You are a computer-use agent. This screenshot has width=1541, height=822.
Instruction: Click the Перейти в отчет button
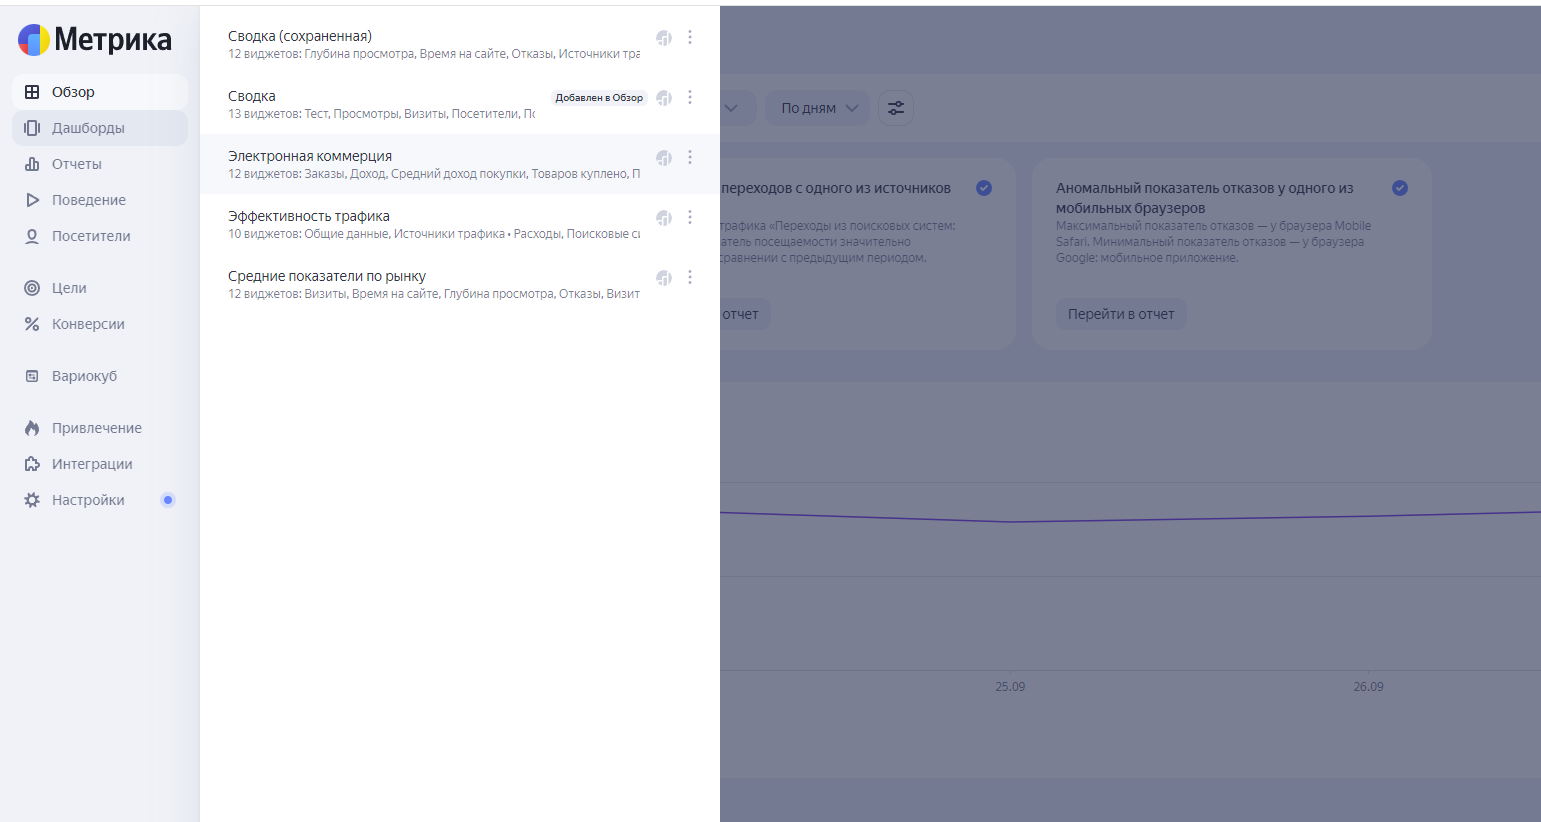[1120, 314]
